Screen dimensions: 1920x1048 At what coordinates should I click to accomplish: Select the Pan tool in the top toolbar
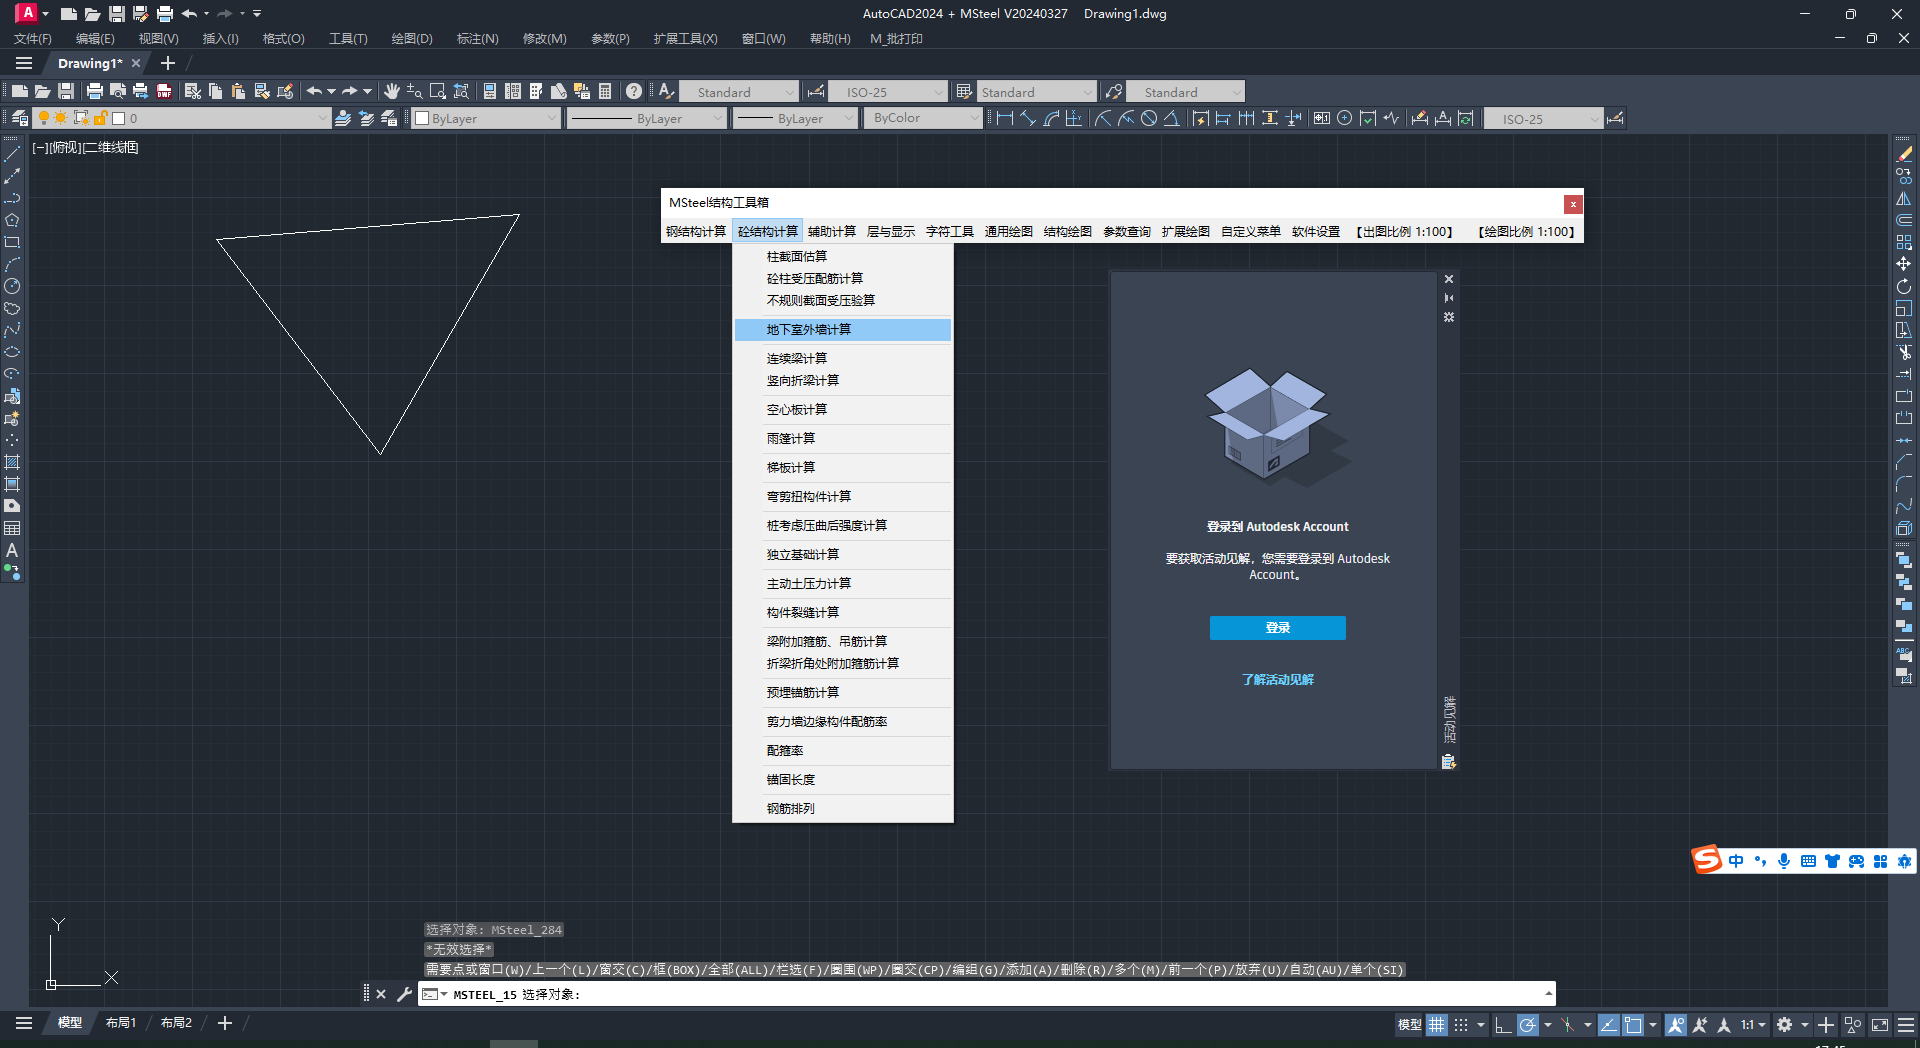point(391,91)
